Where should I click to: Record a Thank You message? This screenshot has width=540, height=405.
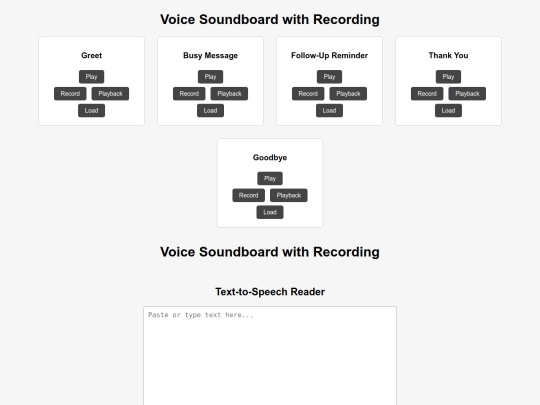427,94
